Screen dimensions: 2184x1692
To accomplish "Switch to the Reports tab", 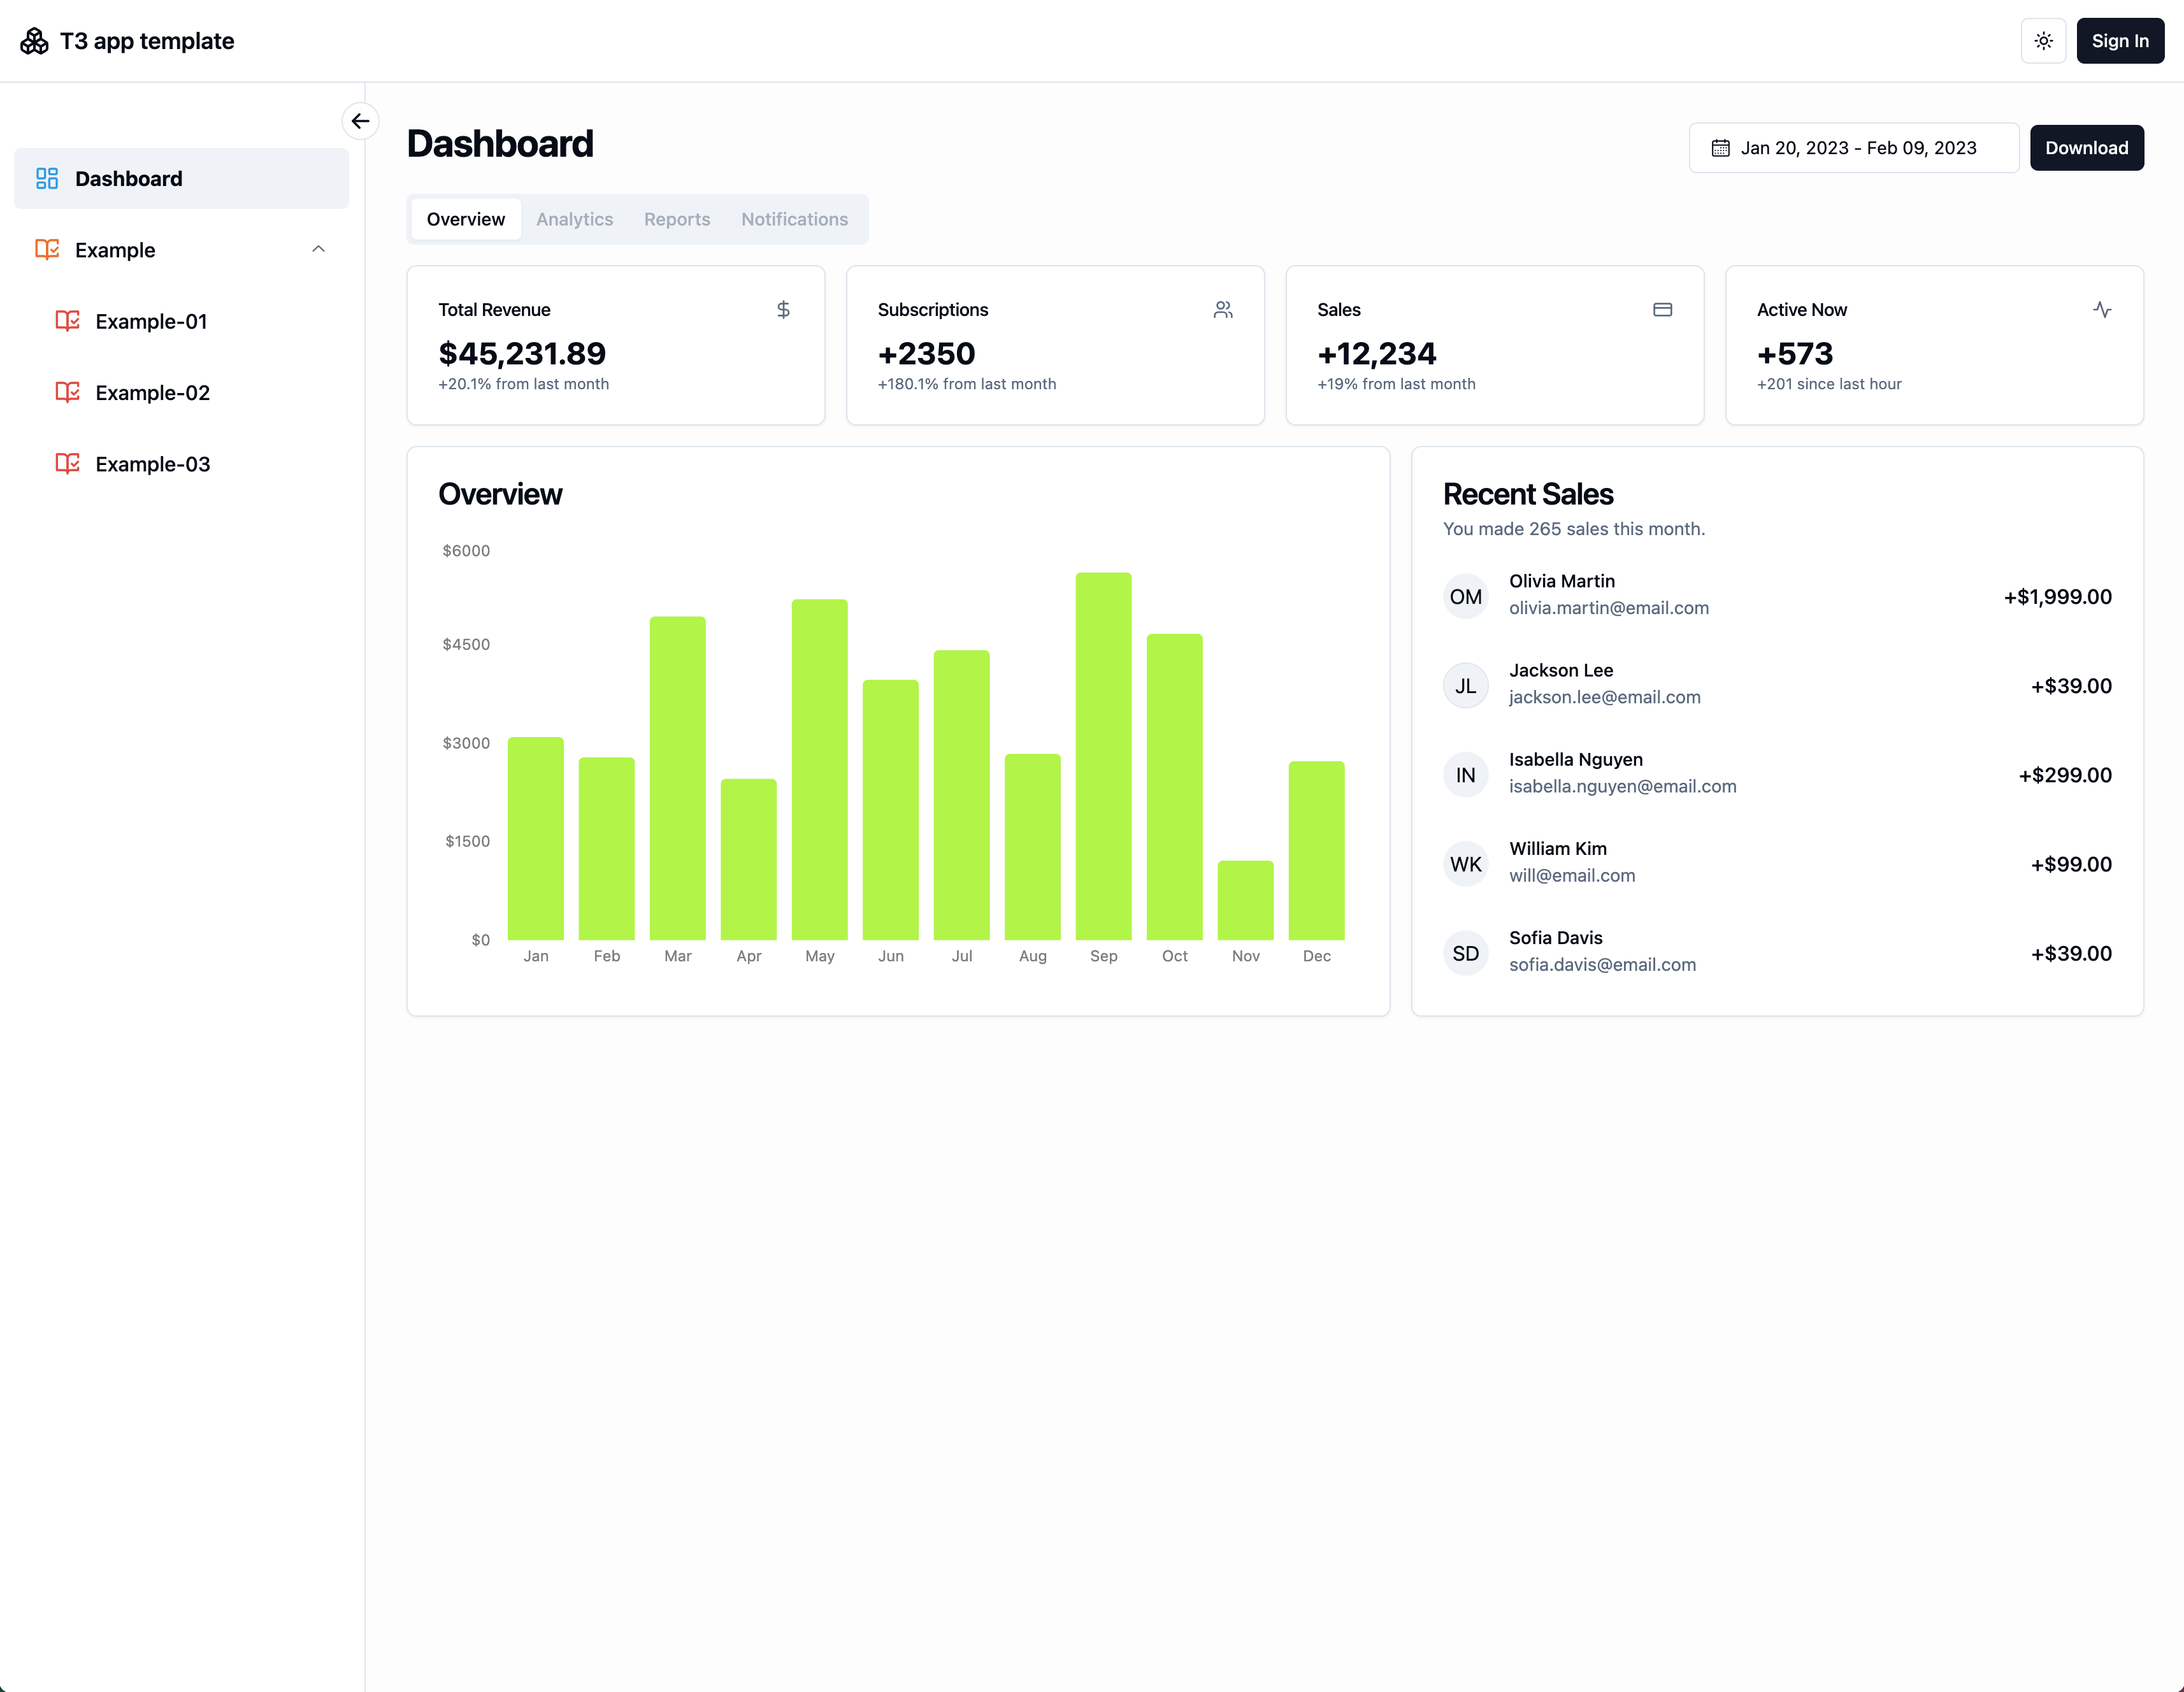I will point(676,219).
